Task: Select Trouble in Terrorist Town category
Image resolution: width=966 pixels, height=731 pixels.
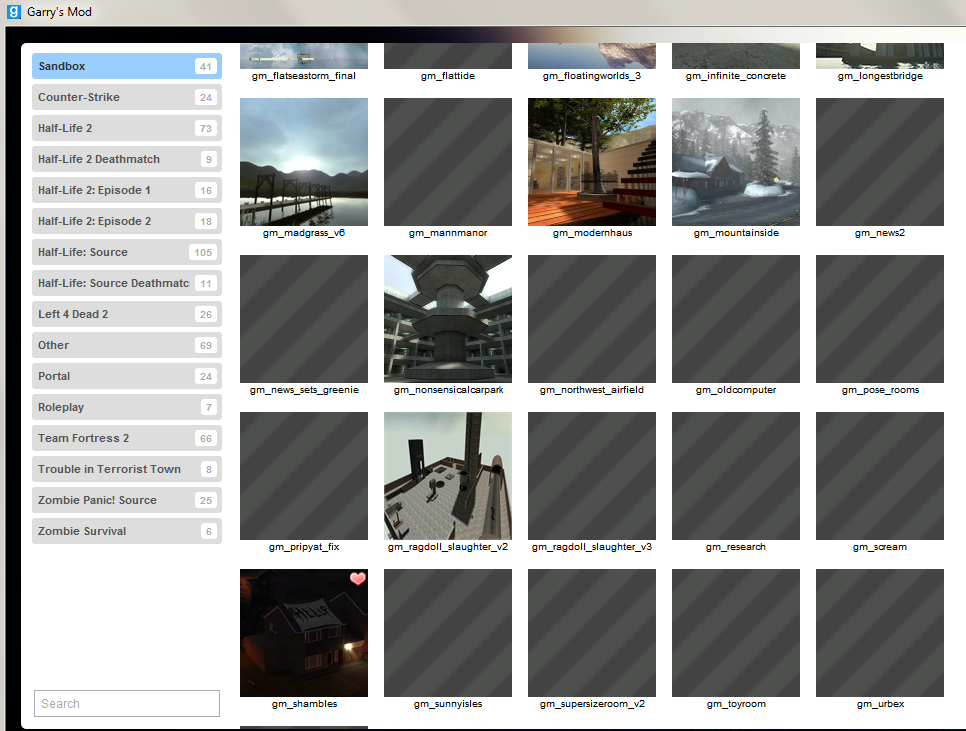Action: [x=127, y=469]
